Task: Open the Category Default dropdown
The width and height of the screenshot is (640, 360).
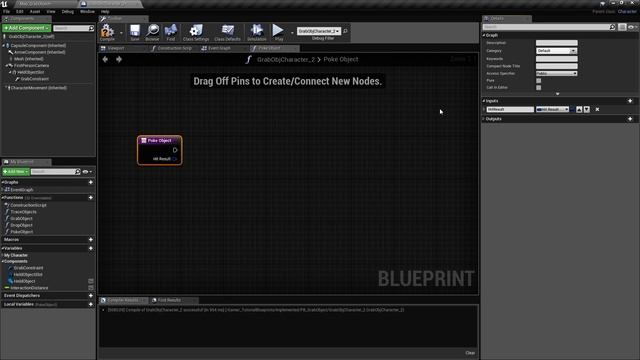Action: coord(556,51)
